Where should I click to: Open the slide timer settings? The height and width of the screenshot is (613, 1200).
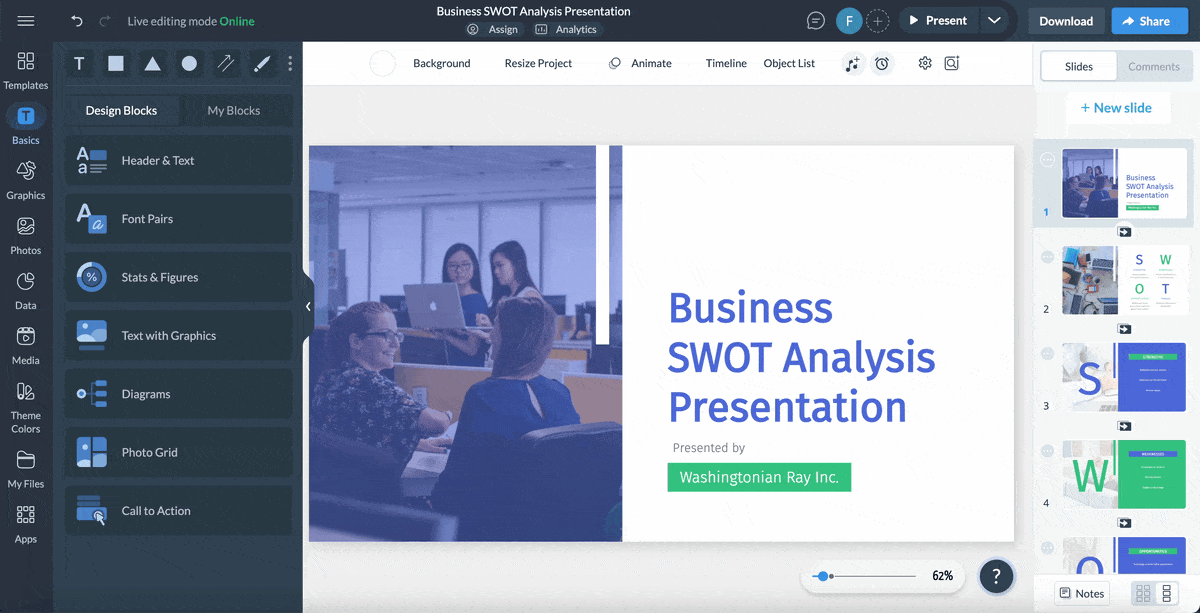point(882,63)
